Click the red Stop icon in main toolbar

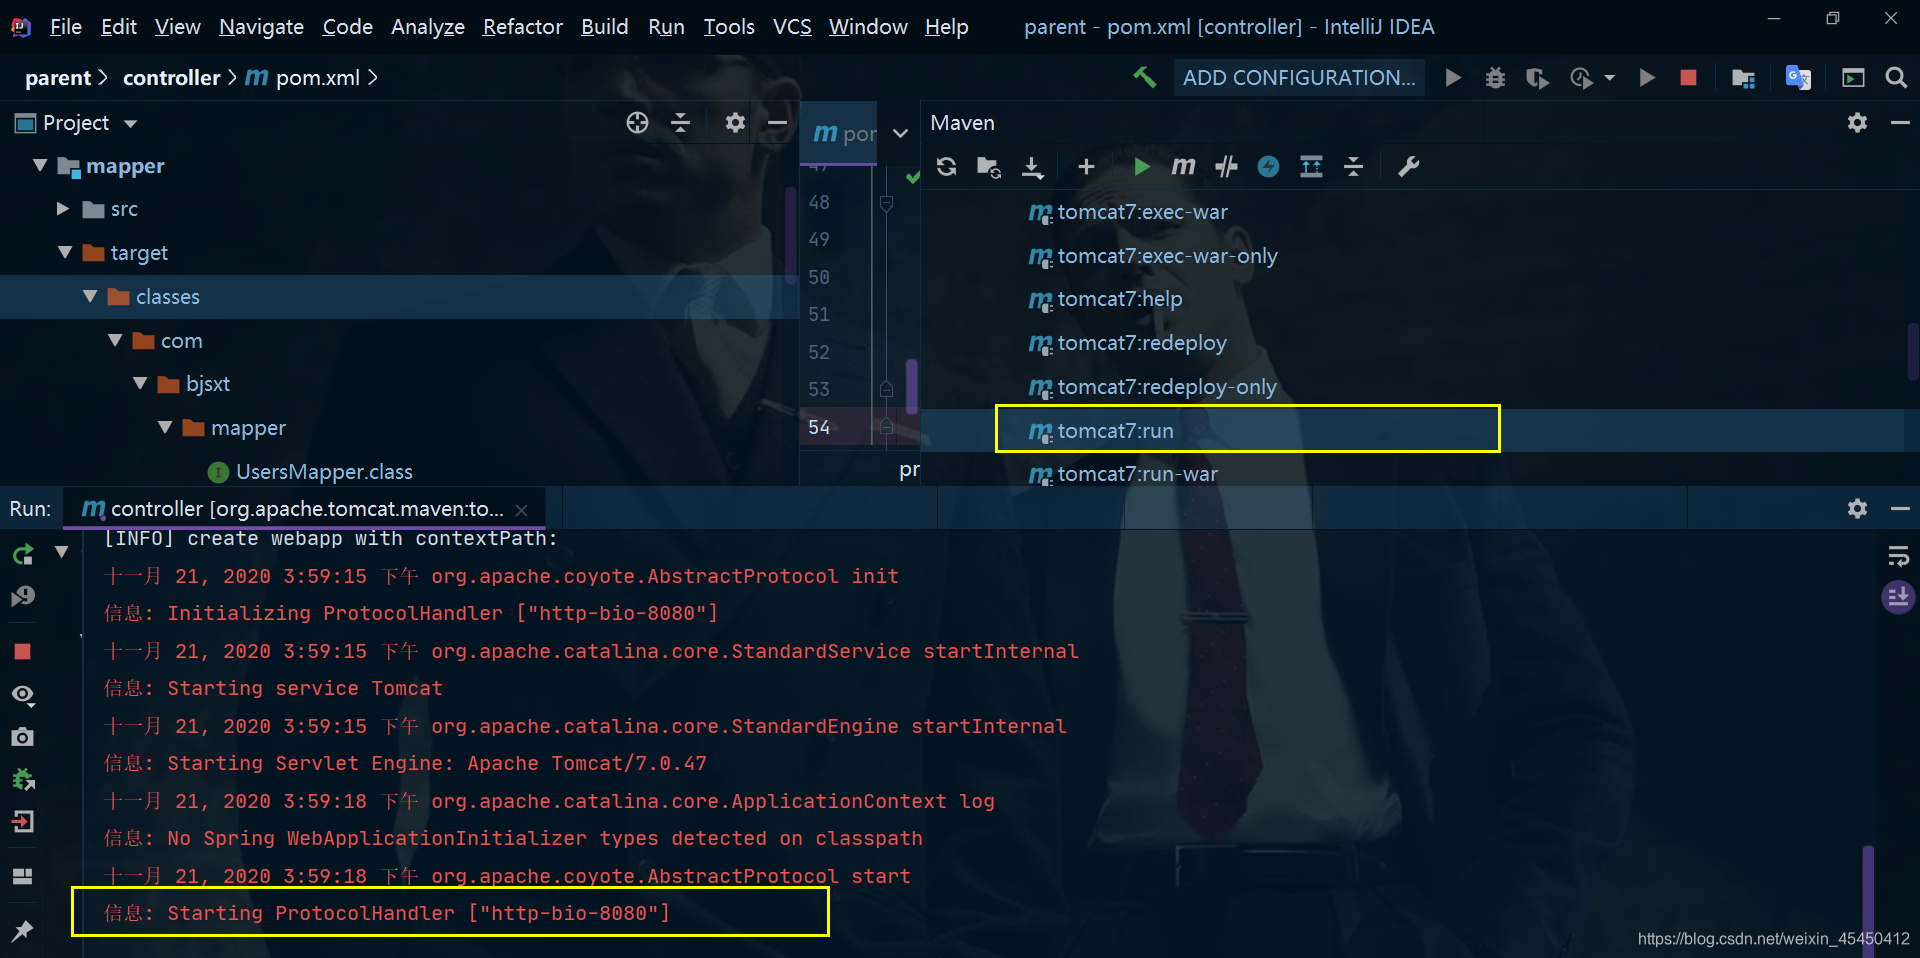1688,77
